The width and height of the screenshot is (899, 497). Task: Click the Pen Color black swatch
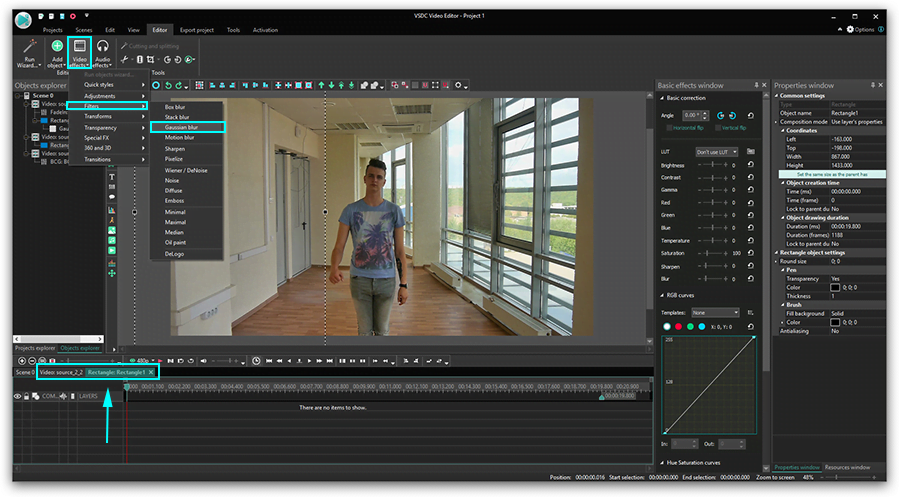[x=835, y=288]
